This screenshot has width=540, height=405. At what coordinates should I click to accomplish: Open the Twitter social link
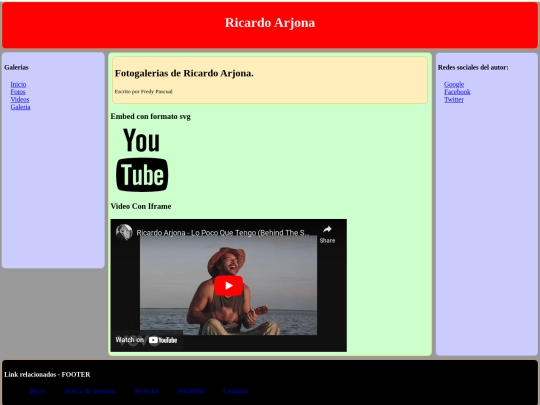[454, 100]
